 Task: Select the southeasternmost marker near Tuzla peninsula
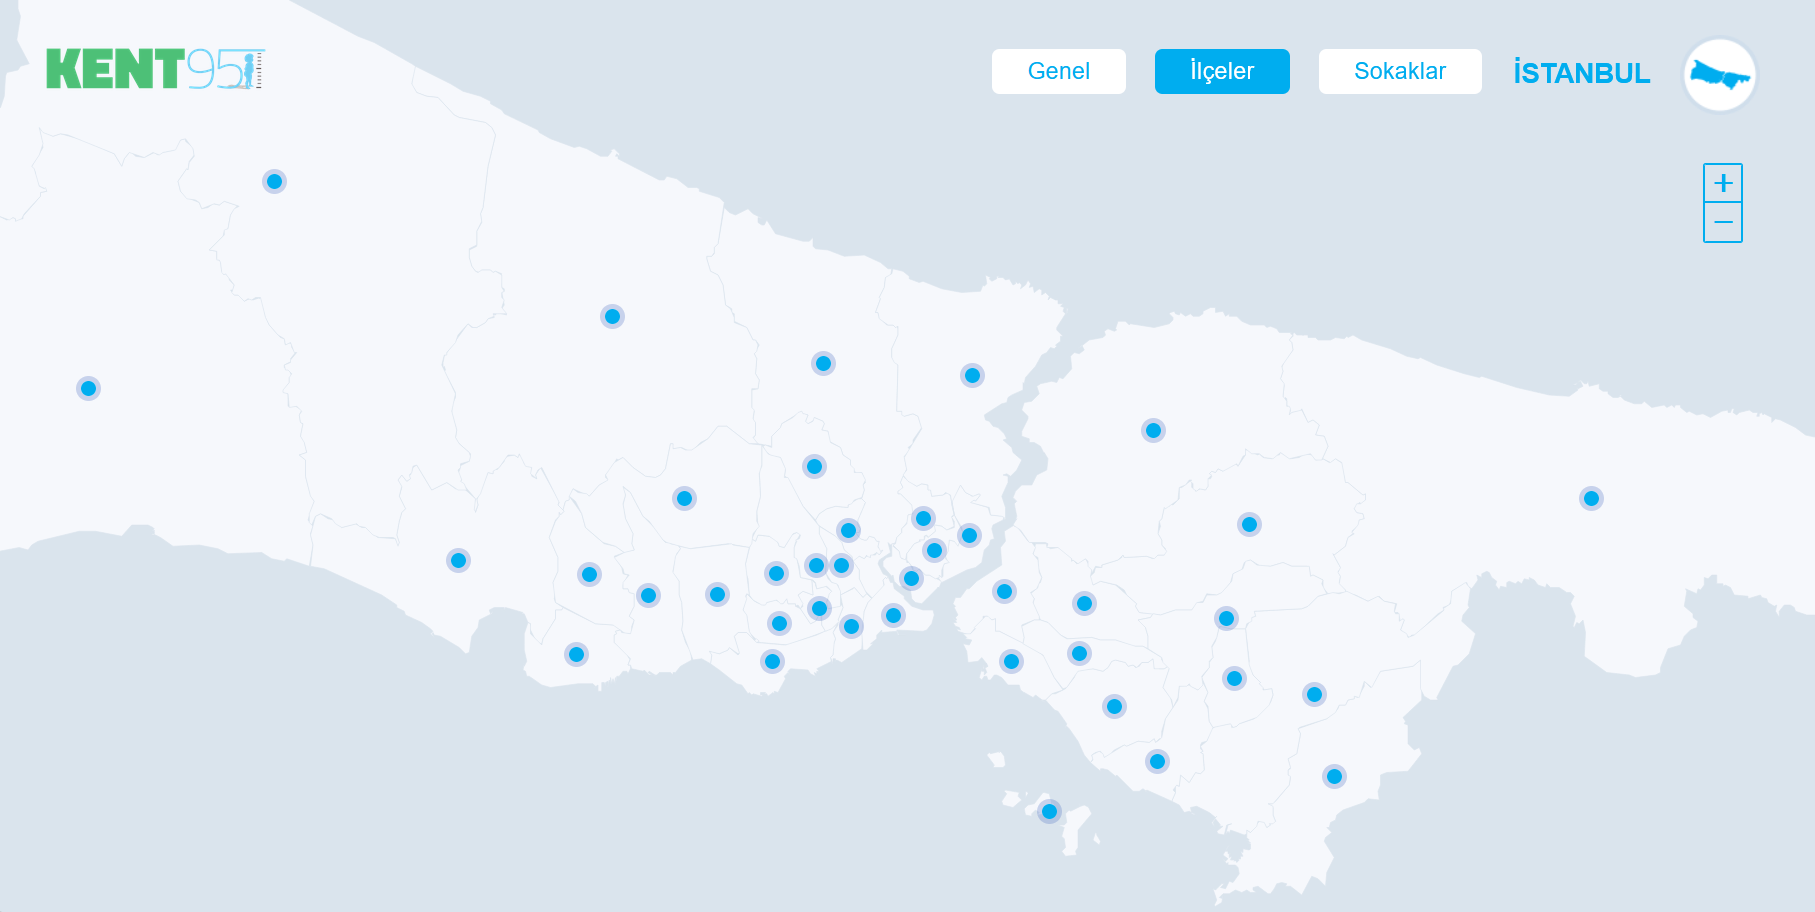point(1334,776)
